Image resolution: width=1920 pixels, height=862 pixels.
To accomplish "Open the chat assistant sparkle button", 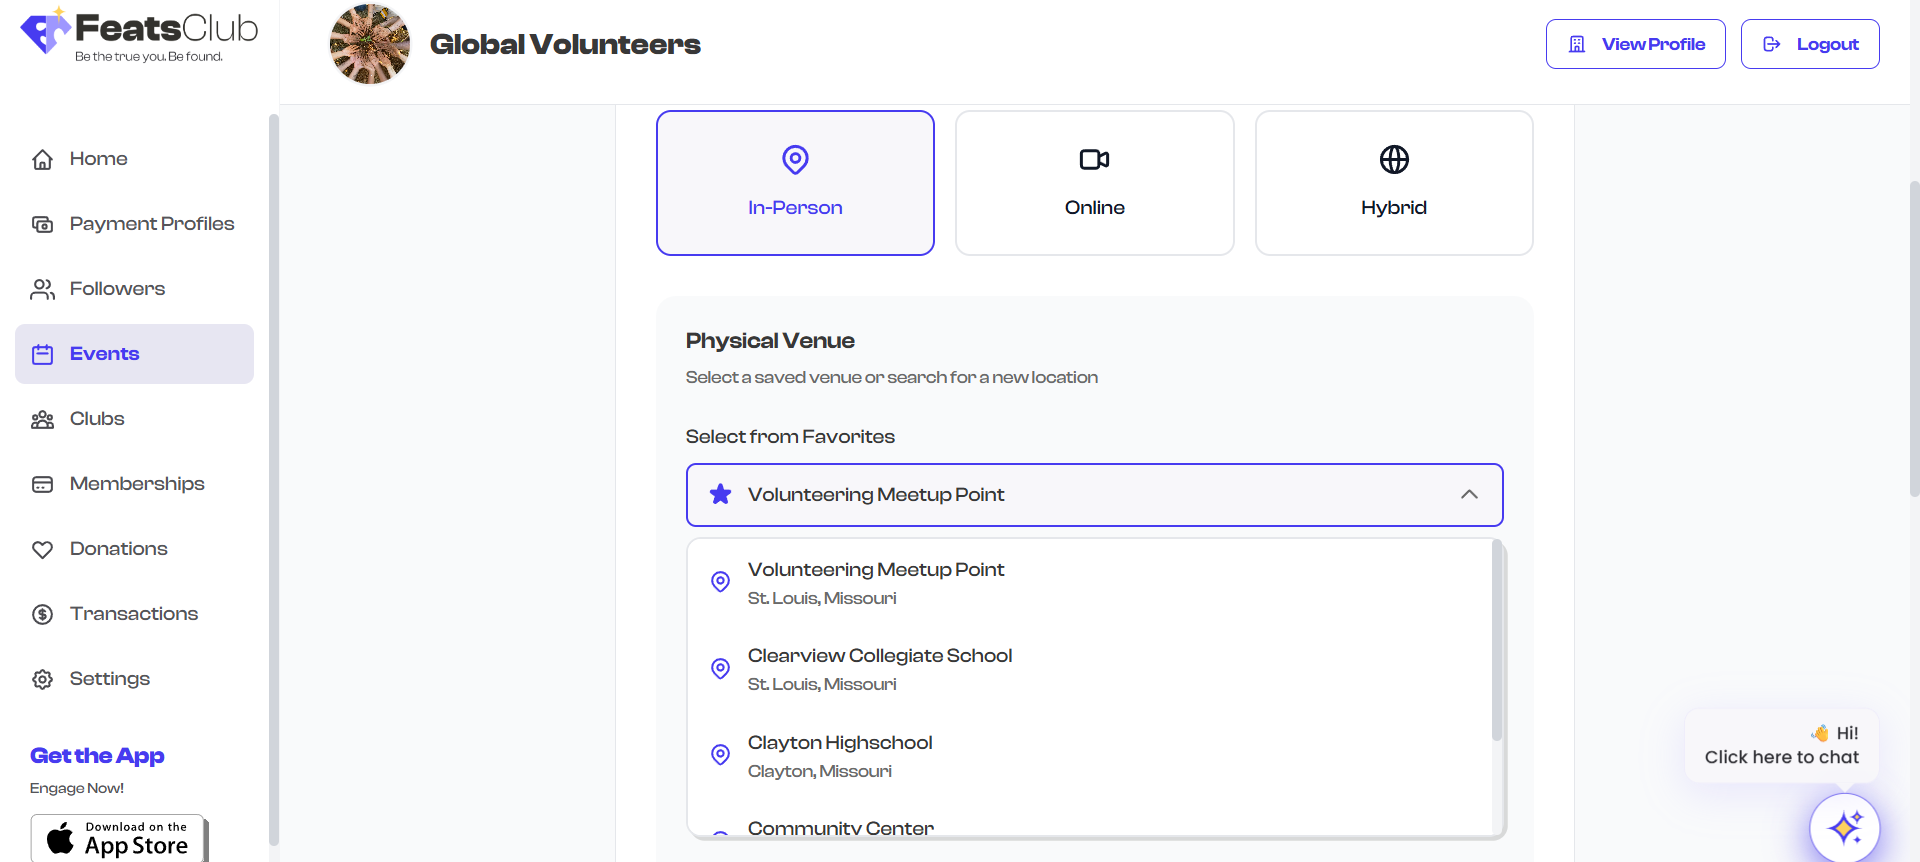I will click(1845, 828).
